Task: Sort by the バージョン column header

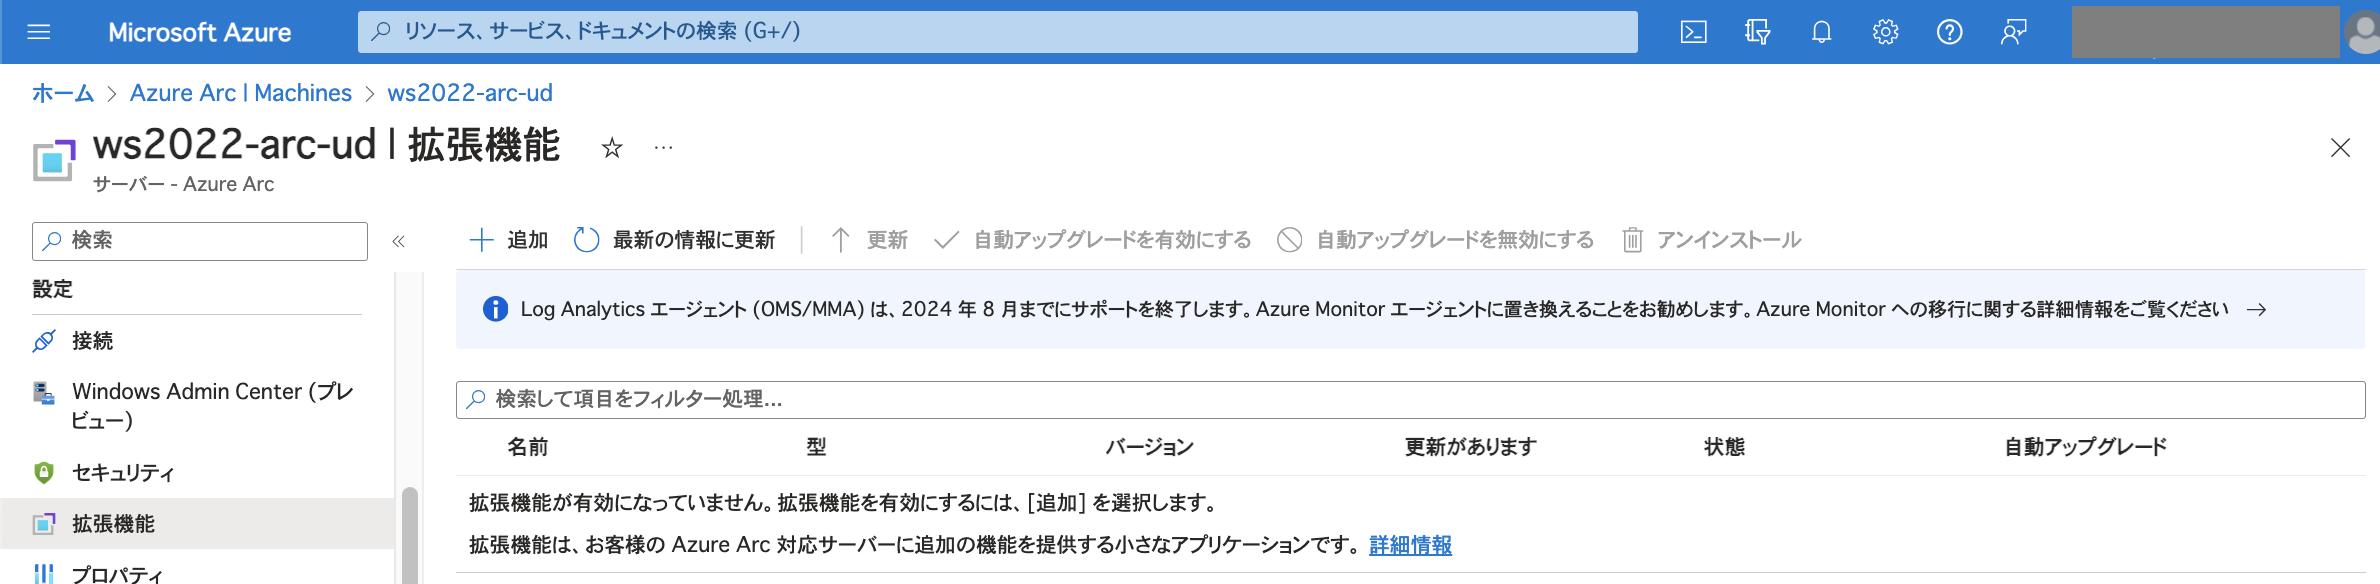Action: (1150, 447)
